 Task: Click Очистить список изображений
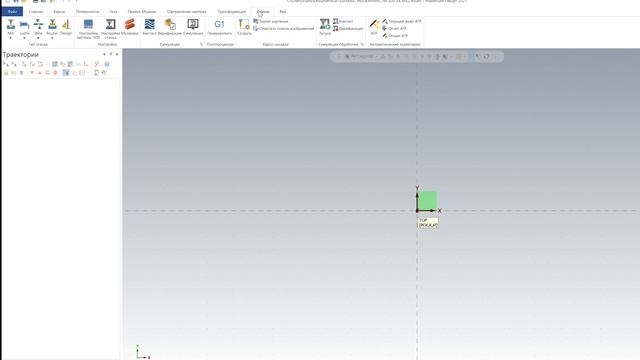click(x=284, y=29)
